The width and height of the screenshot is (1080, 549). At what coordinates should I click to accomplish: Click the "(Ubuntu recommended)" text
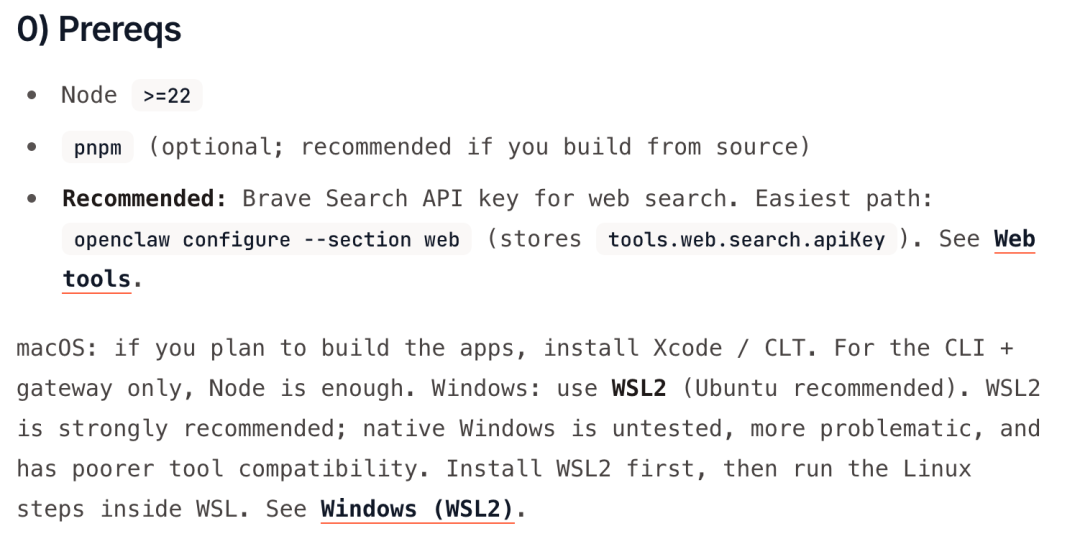point(813,388)
